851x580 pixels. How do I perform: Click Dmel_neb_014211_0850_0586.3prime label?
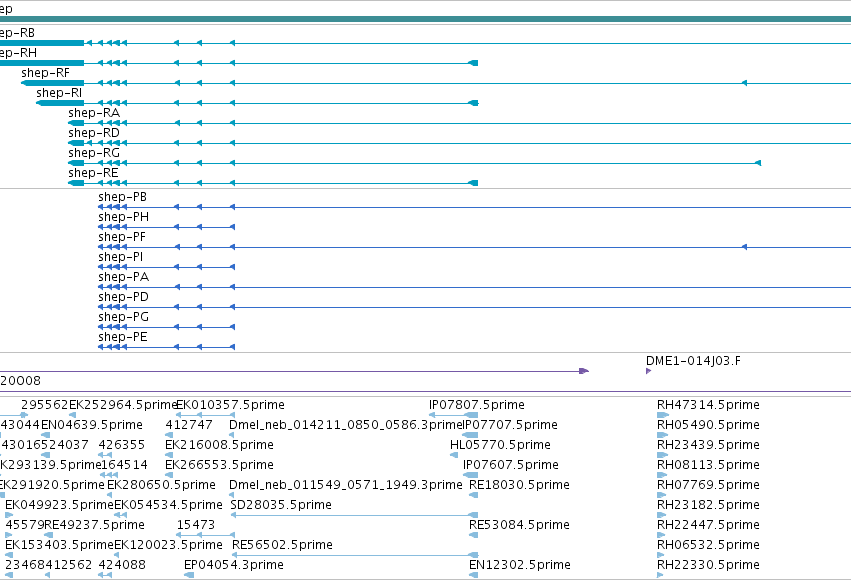pyautogui.click(x=346, y=425)
